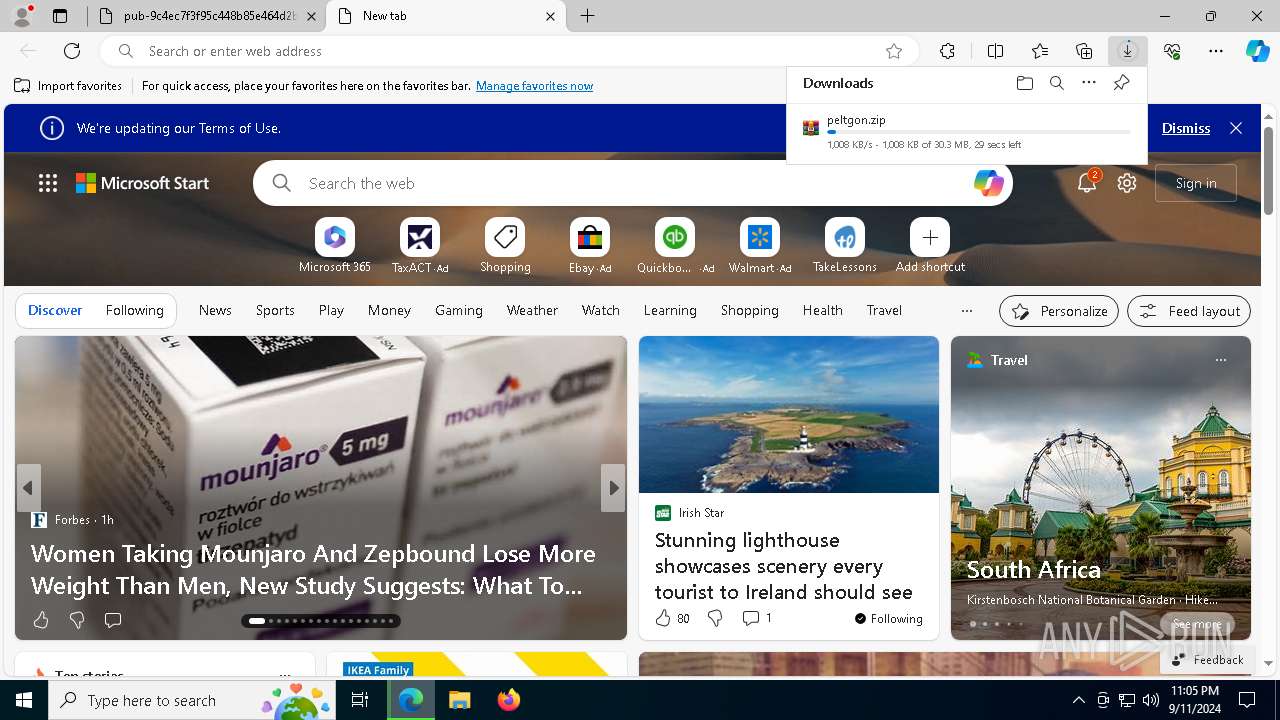This screenshot has height=720, width=1280.
Task: Open the Ebay shortcut
Action: click(590, 246)
